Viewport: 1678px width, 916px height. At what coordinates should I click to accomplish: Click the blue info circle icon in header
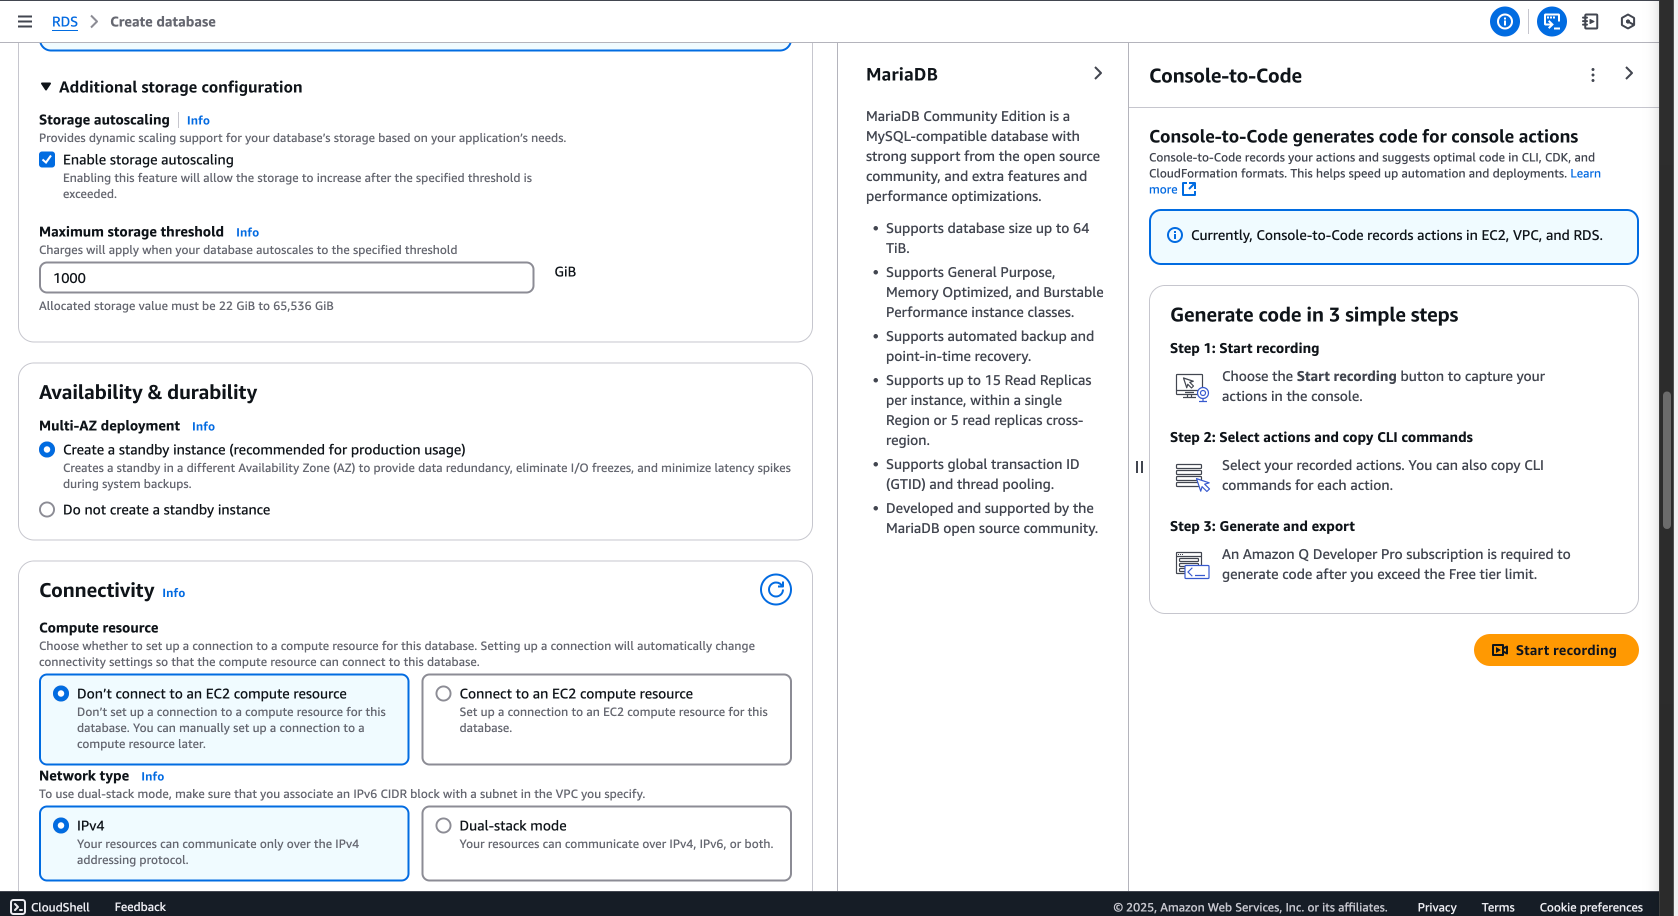click(1504, 21)
